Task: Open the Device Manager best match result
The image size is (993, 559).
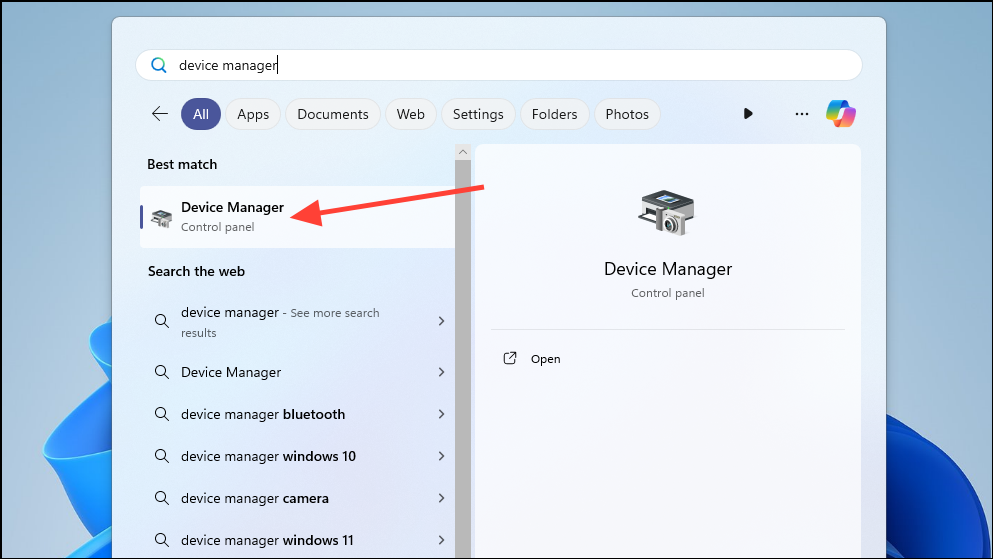Action: [x=297, y=217]
